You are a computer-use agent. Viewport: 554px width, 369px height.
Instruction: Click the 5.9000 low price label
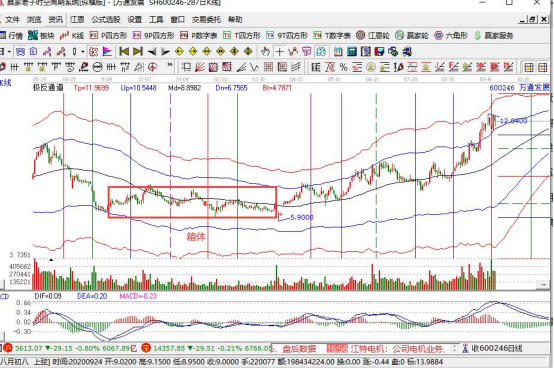[302, 217]
